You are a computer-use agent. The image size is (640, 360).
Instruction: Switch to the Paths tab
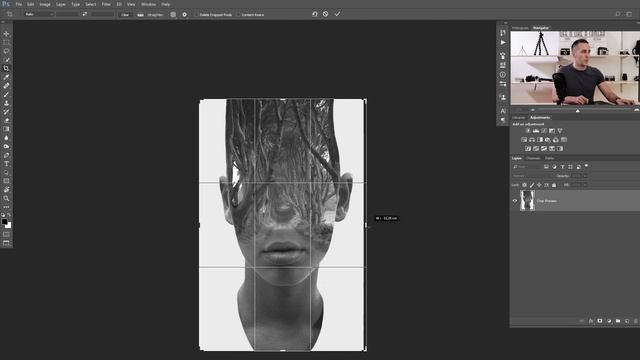[549, 158]
